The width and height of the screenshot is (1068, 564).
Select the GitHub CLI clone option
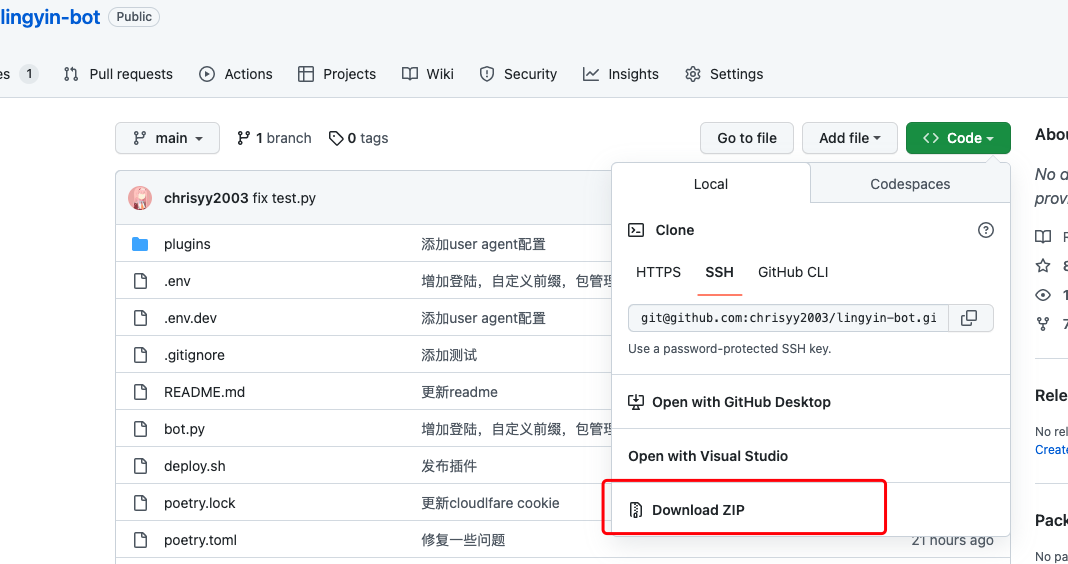click(793, 272)
